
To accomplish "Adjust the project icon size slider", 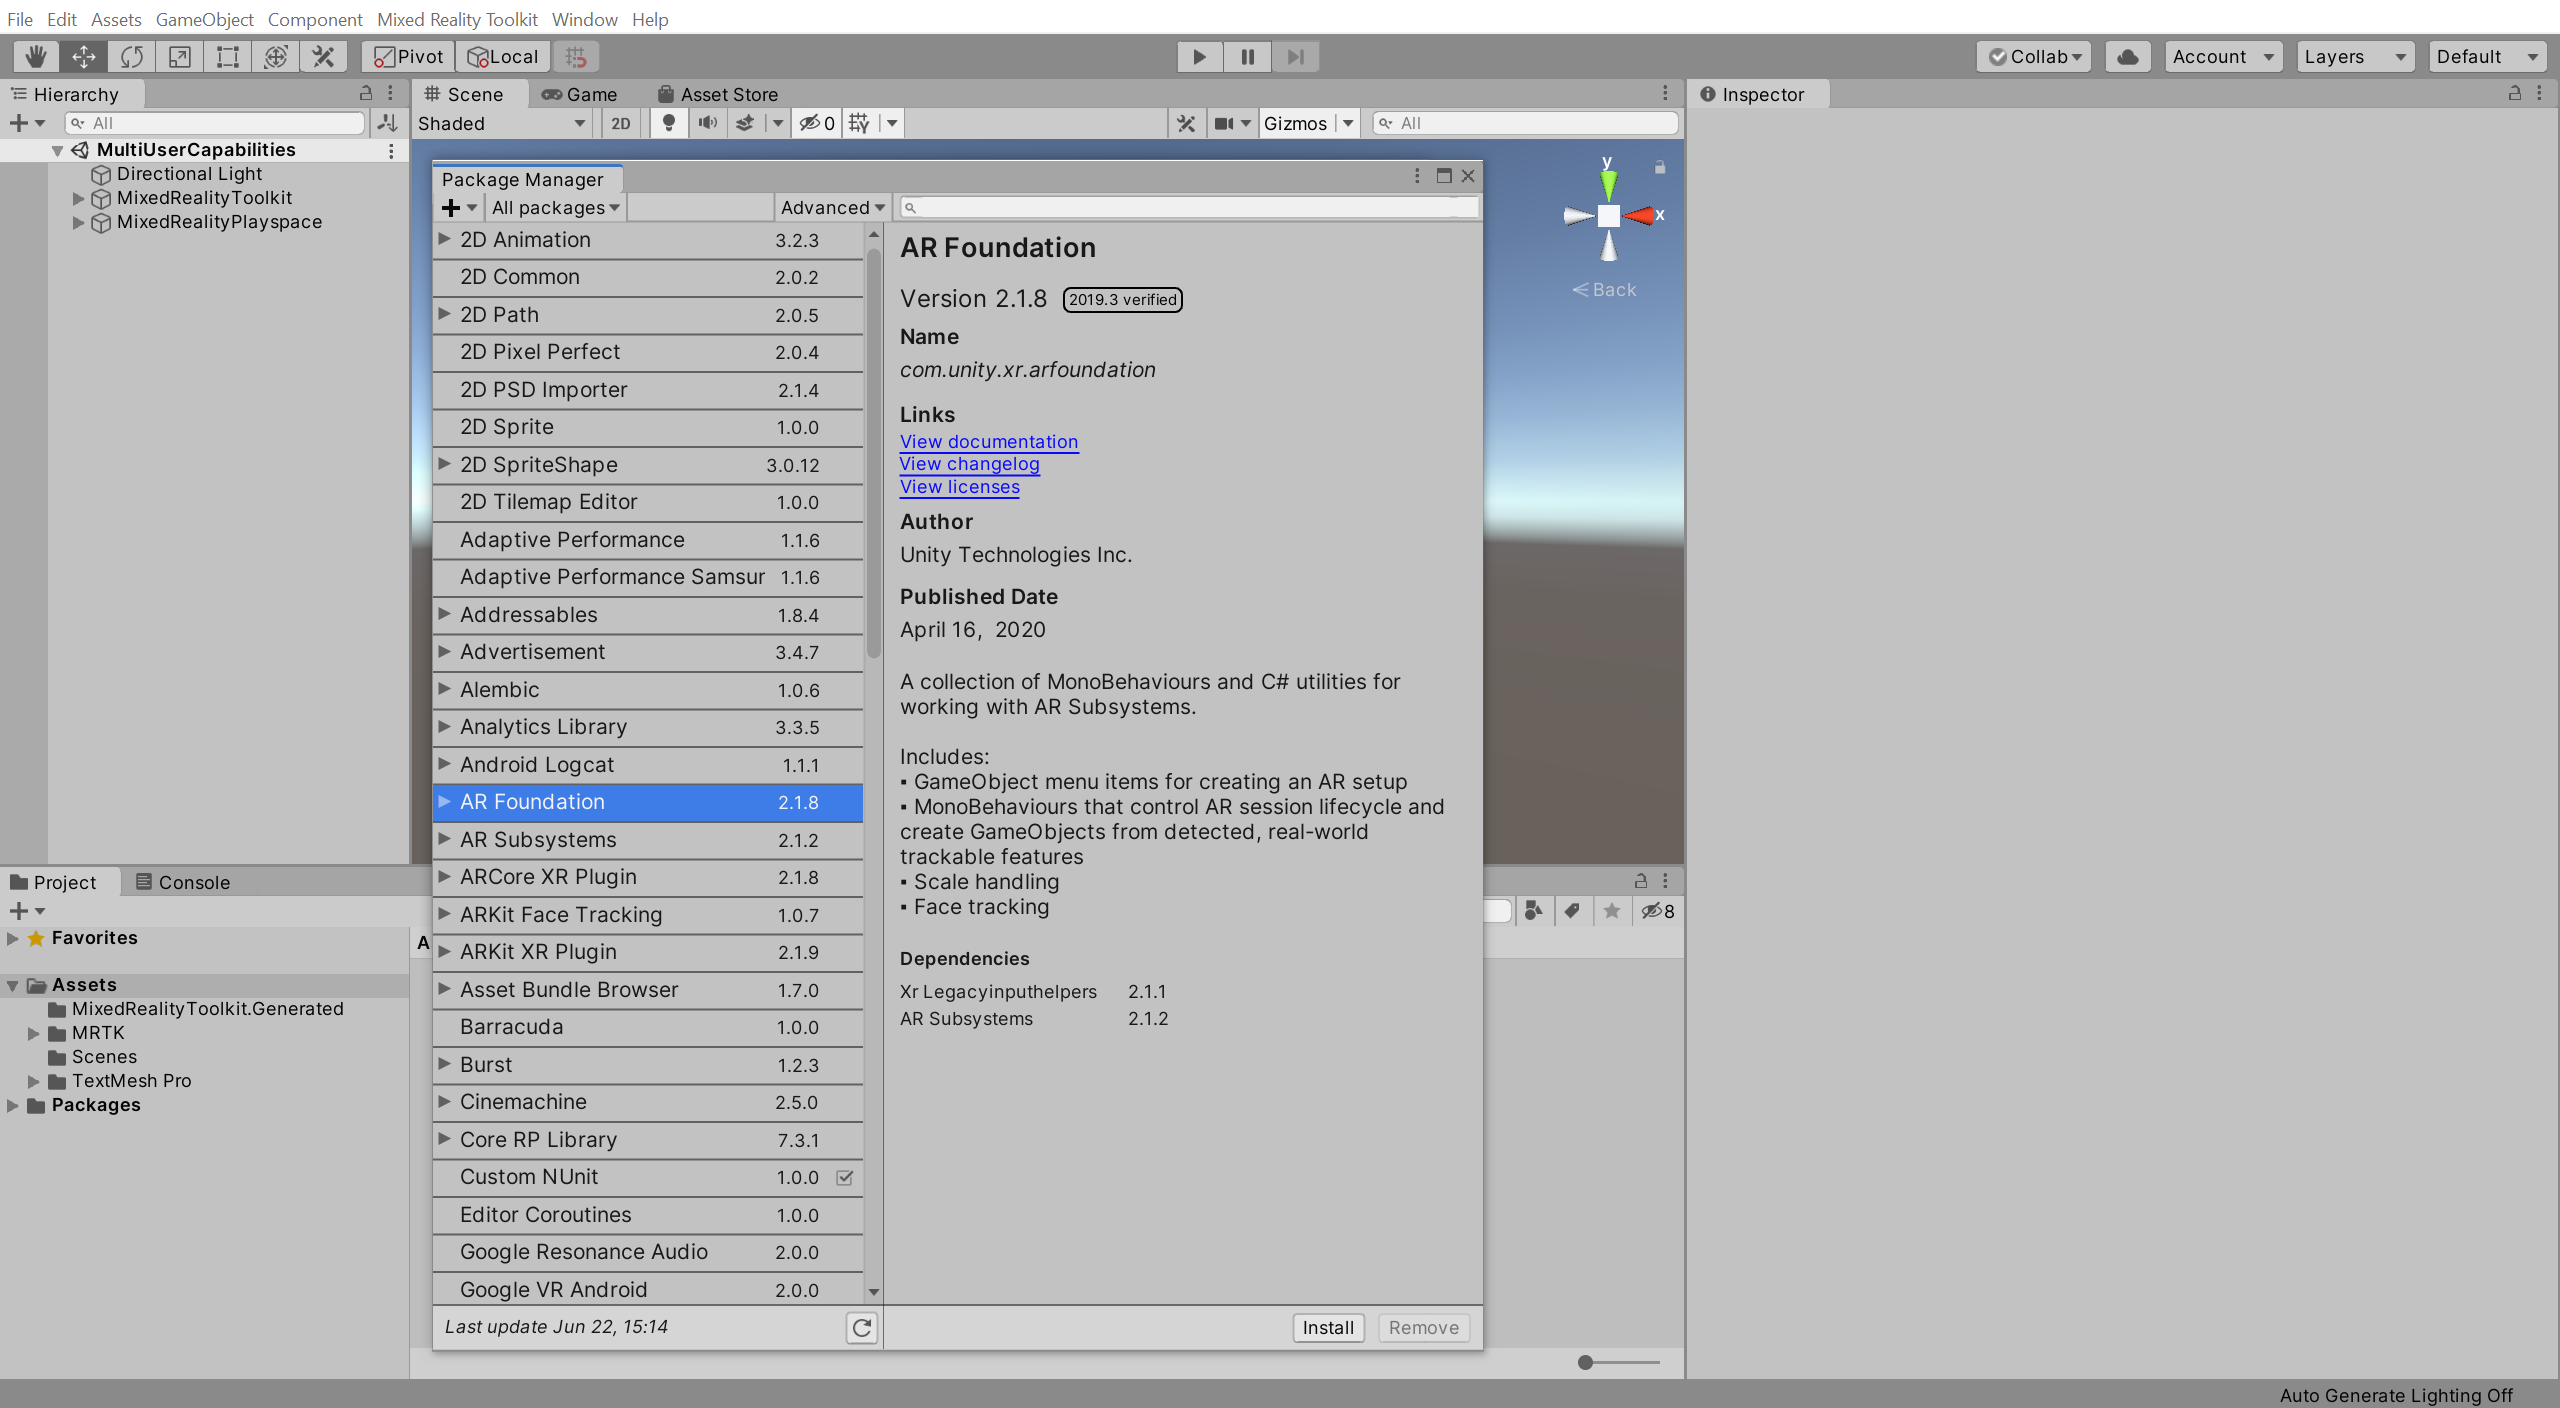I will [1586, 1362].
